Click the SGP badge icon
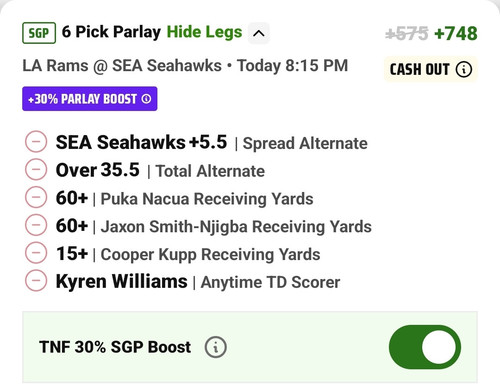Screen dimensions: 500x384 pos(39,33)
